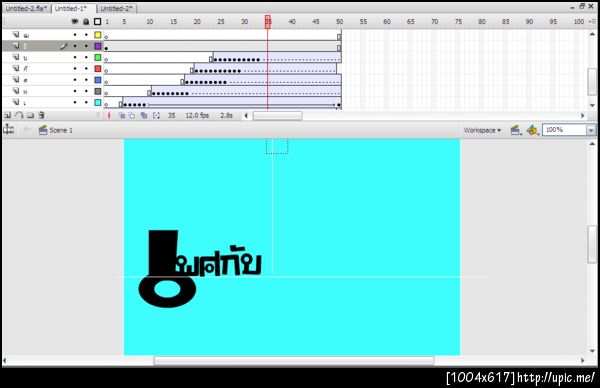Switch to the Untitled-2* tab
The image size is (600, 388).
click(x=117, y=8)
